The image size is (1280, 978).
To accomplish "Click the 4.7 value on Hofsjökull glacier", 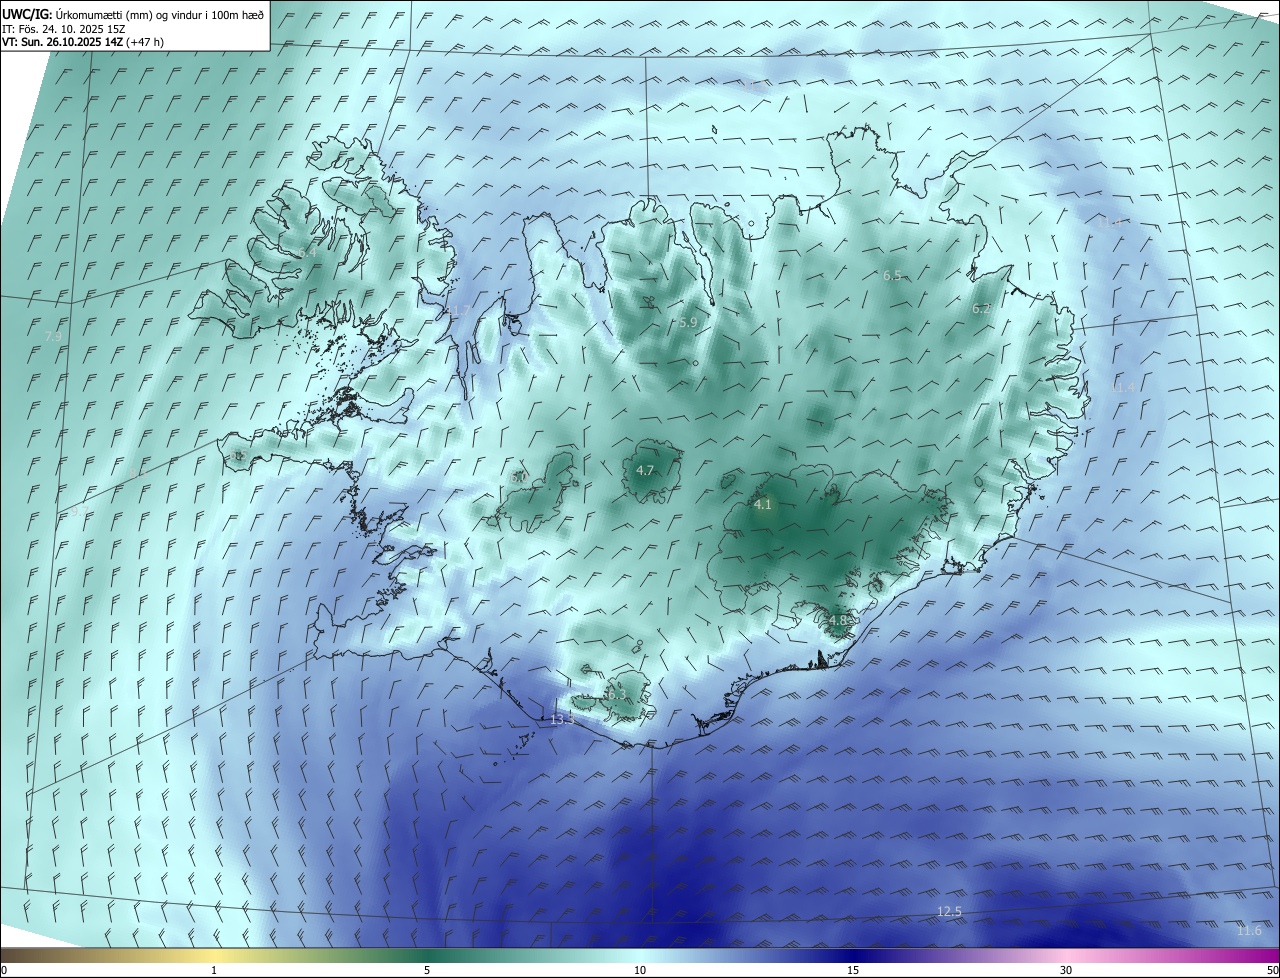I will pos(645,470).
